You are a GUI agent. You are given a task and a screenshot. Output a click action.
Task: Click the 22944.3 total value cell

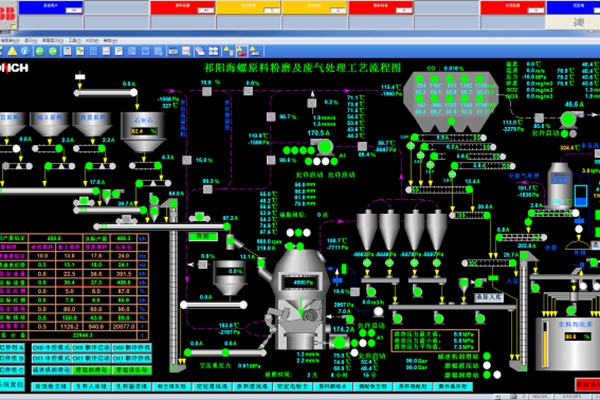83,335
